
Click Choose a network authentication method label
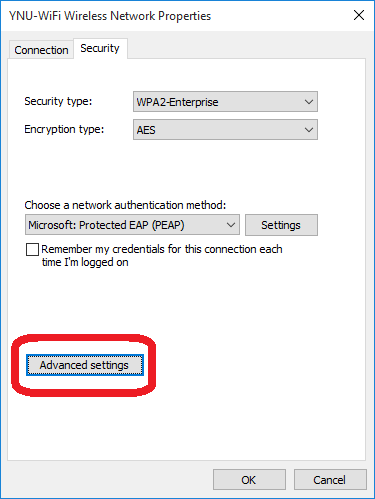tap(125, 205)
